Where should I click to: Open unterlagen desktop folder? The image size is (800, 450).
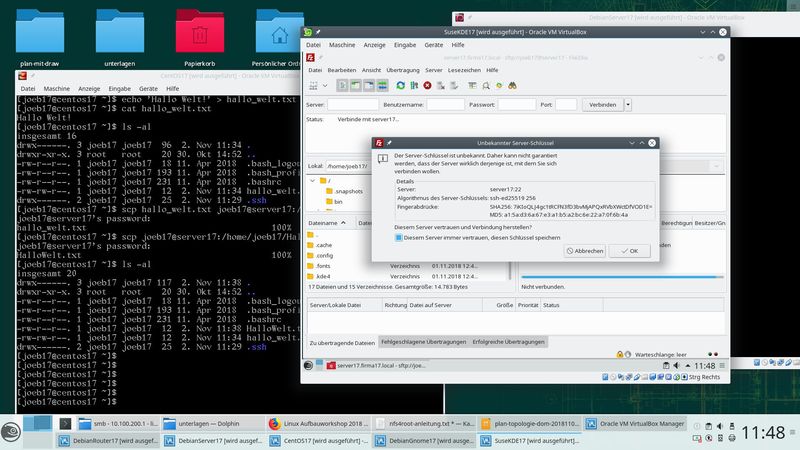(119, 37)
